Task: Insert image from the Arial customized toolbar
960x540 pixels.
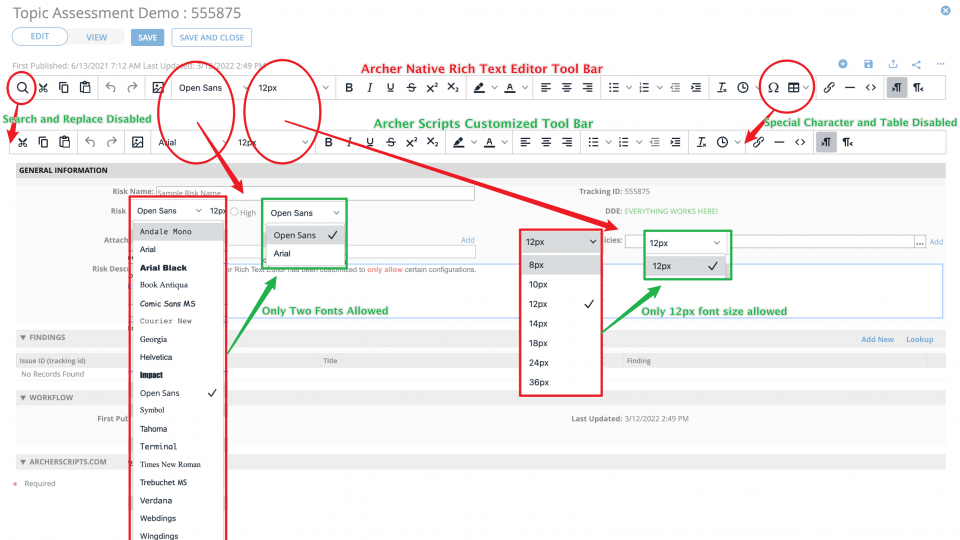Action: tap(138, 142)
